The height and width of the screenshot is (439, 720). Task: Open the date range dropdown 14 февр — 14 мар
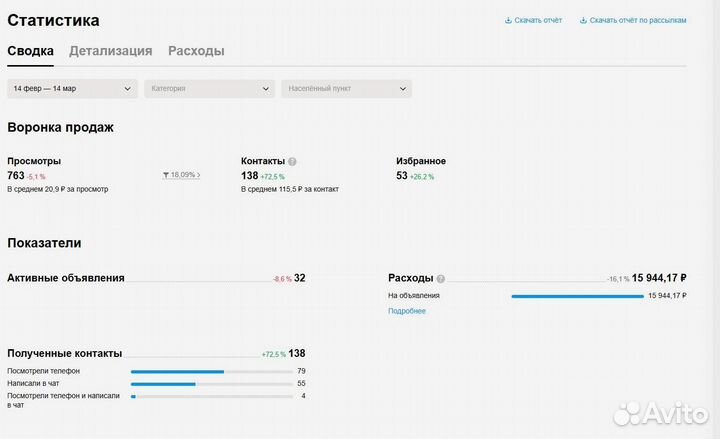72,89
